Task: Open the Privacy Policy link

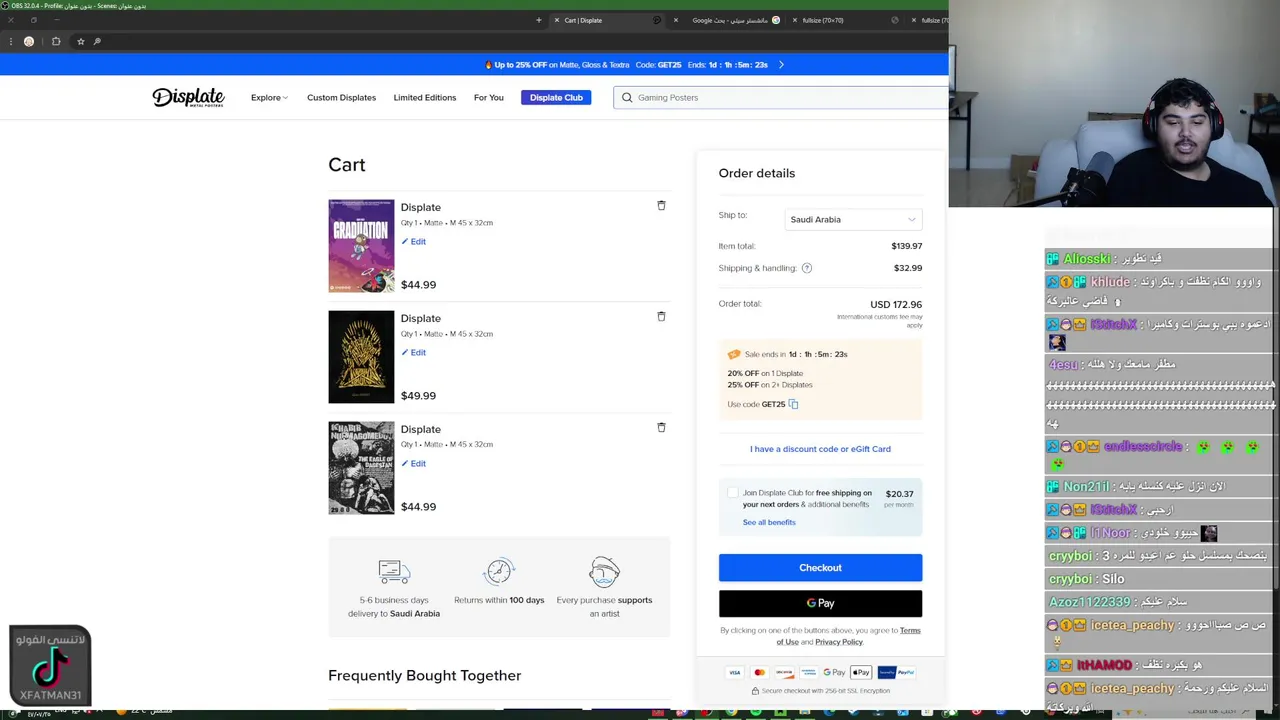Action: point(838,642)
